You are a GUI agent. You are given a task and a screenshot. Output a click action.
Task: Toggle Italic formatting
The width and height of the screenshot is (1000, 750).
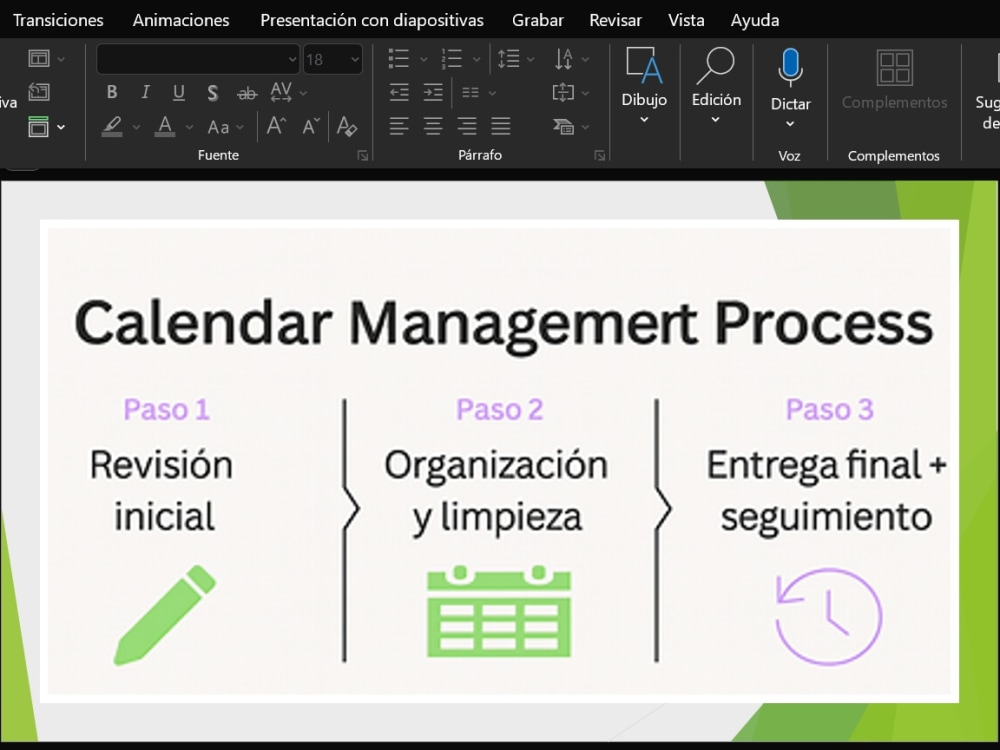pos(145,92)
